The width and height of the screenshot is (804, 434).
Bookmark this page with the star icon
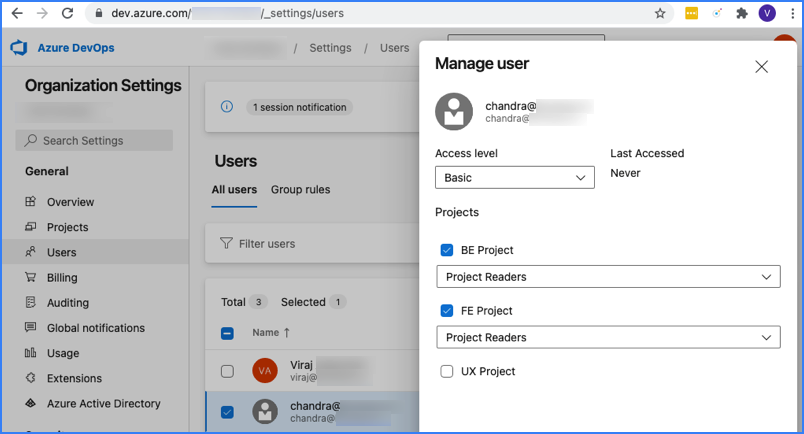point(660,14)
